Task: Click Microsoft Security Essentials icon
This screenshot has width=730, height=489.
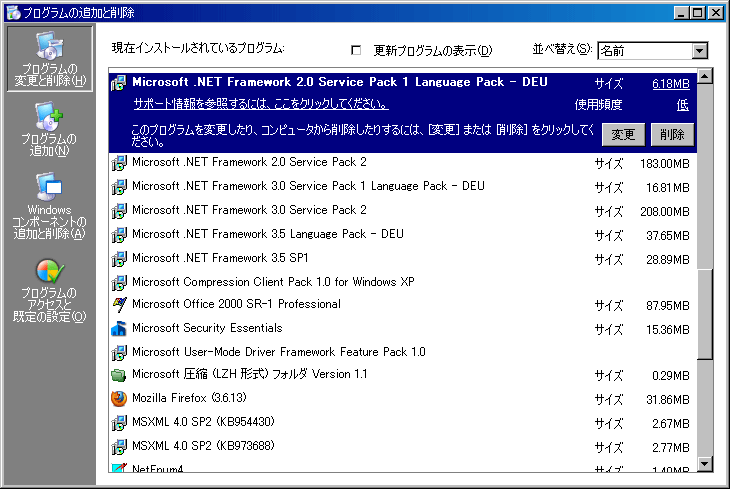Action: pos(119,329)
